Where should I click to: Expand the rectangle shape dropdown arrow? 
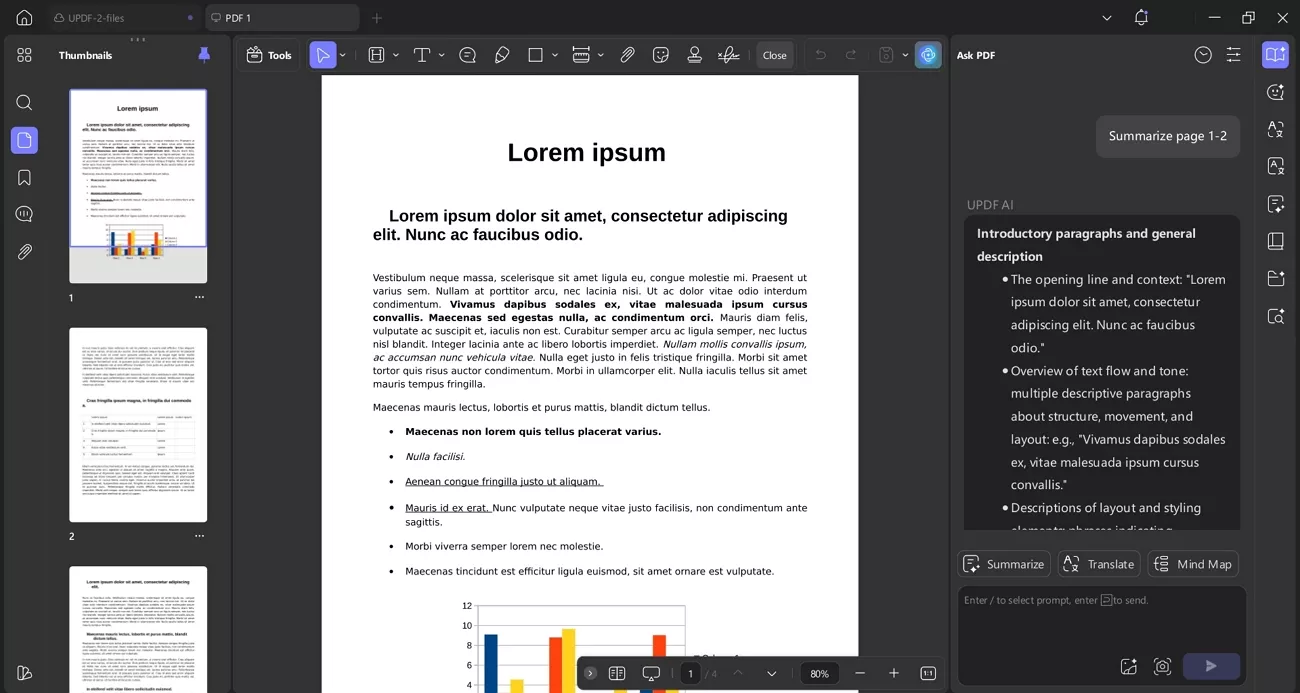click(553, 55)
